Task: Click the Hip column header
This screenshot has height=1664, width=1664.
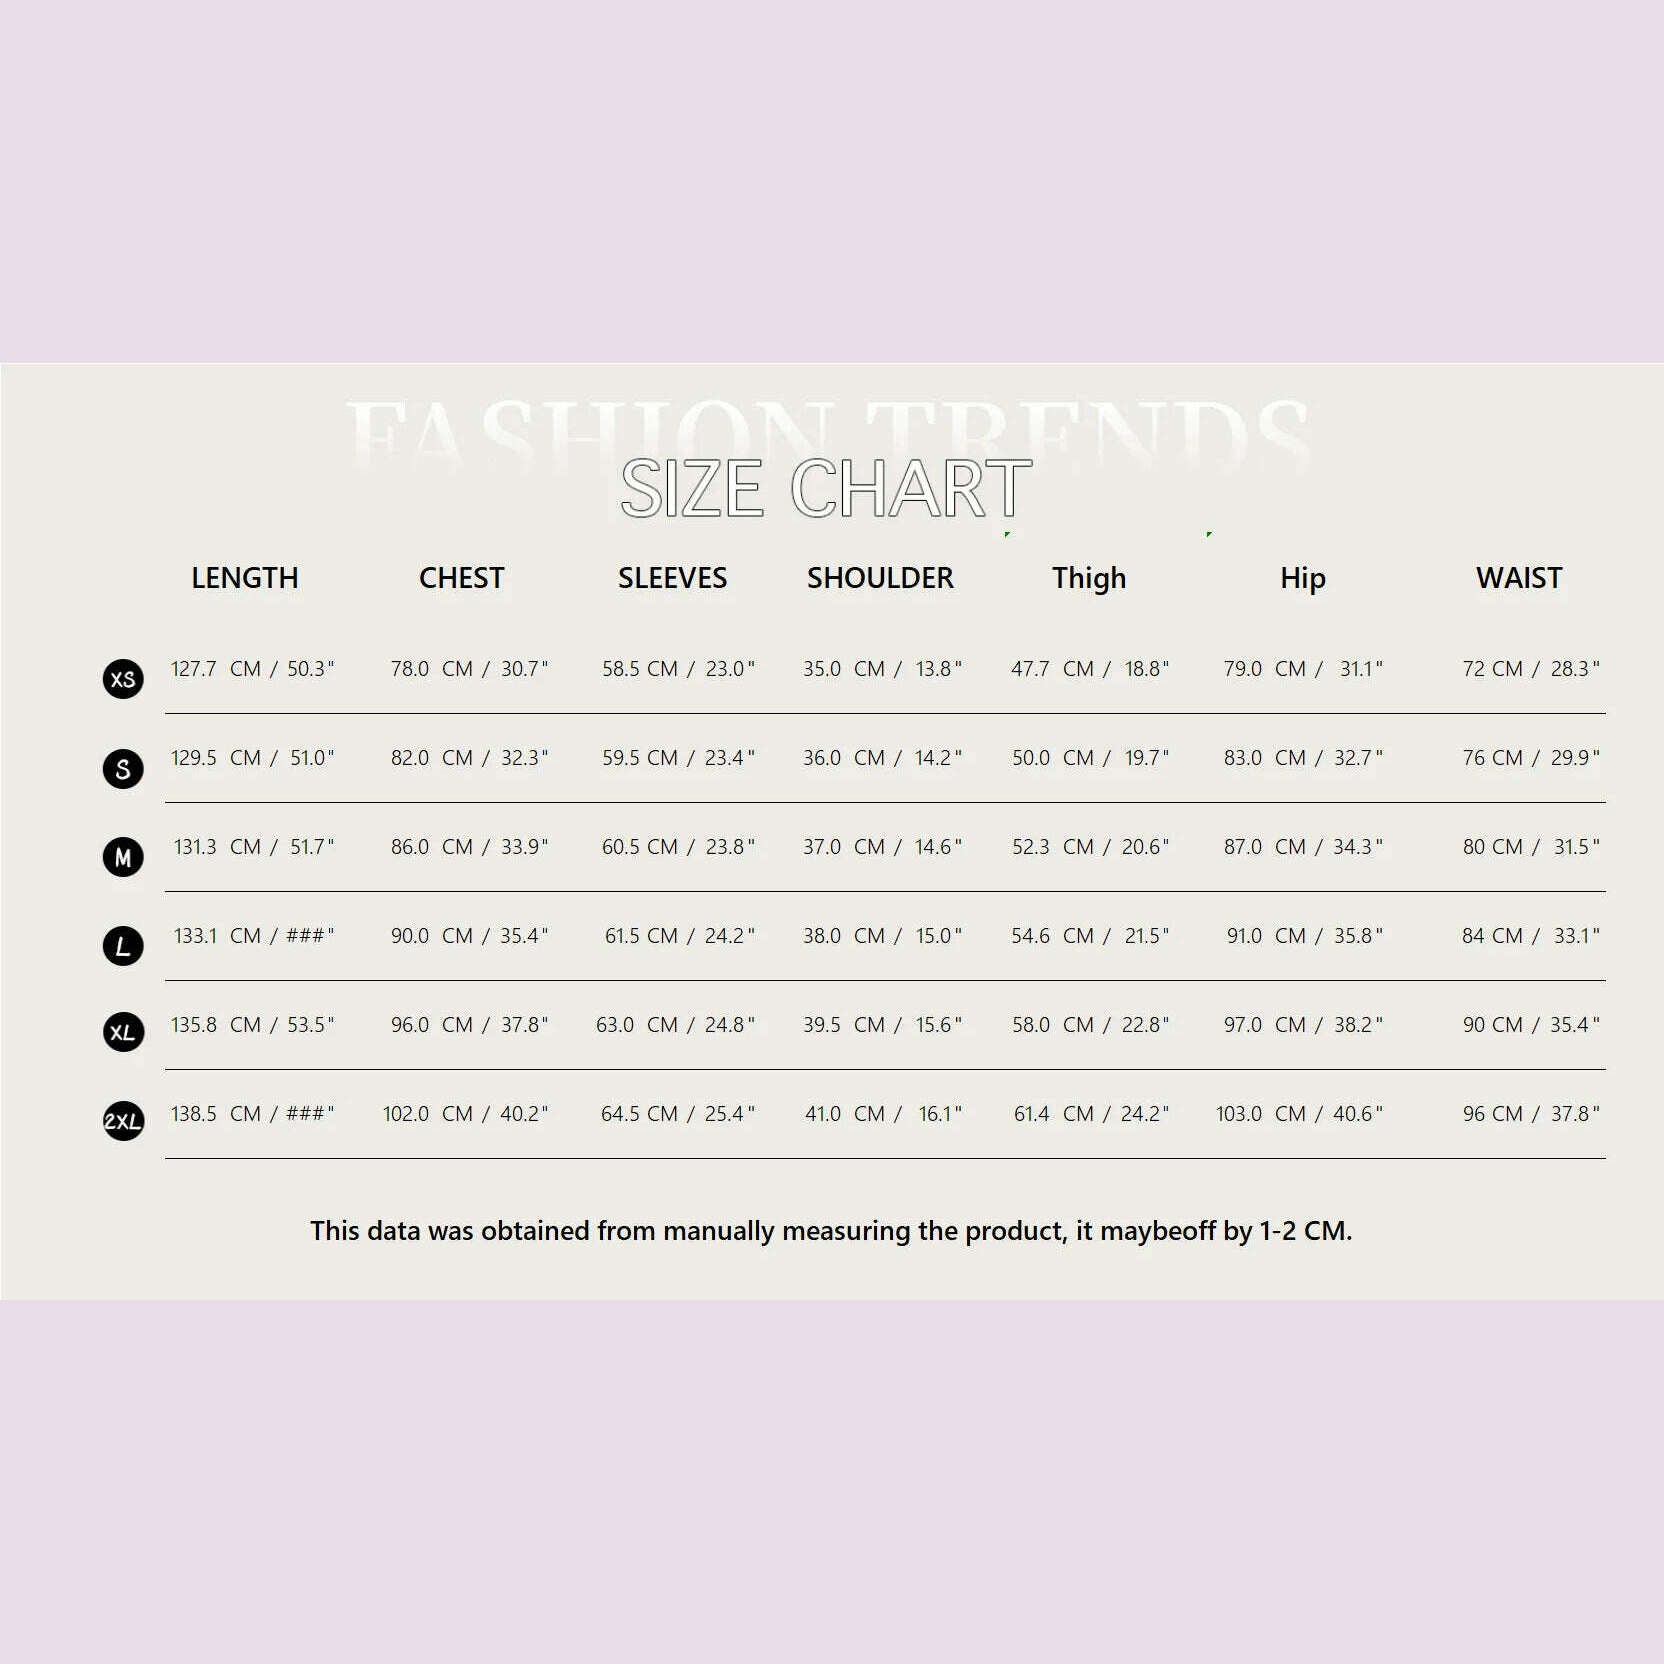Action: click(1302, 578)
